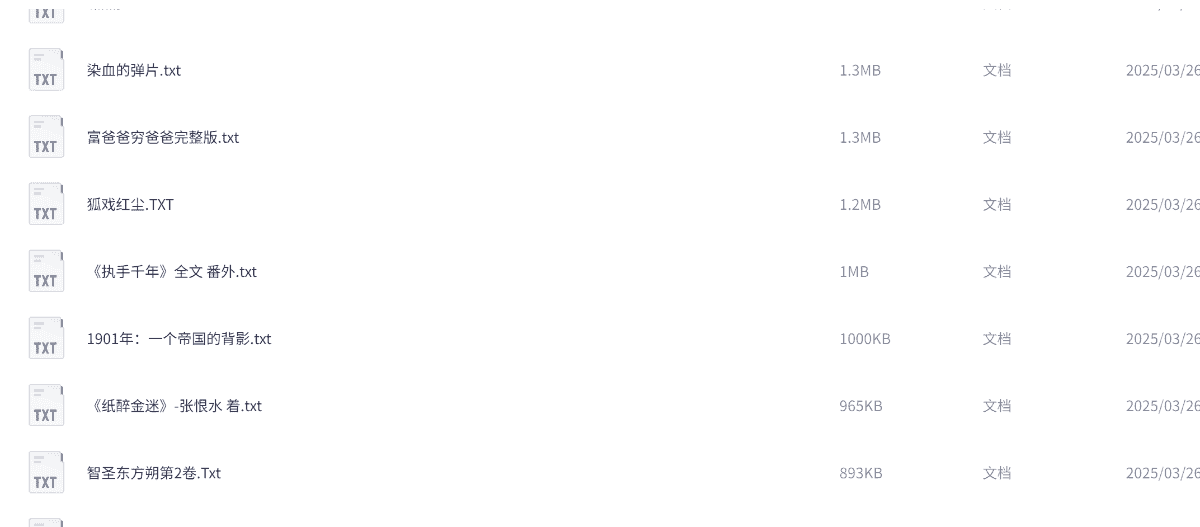Click the TXT icon for 富爸爸穷爸爸完整版.txt

tap(46, 137)
